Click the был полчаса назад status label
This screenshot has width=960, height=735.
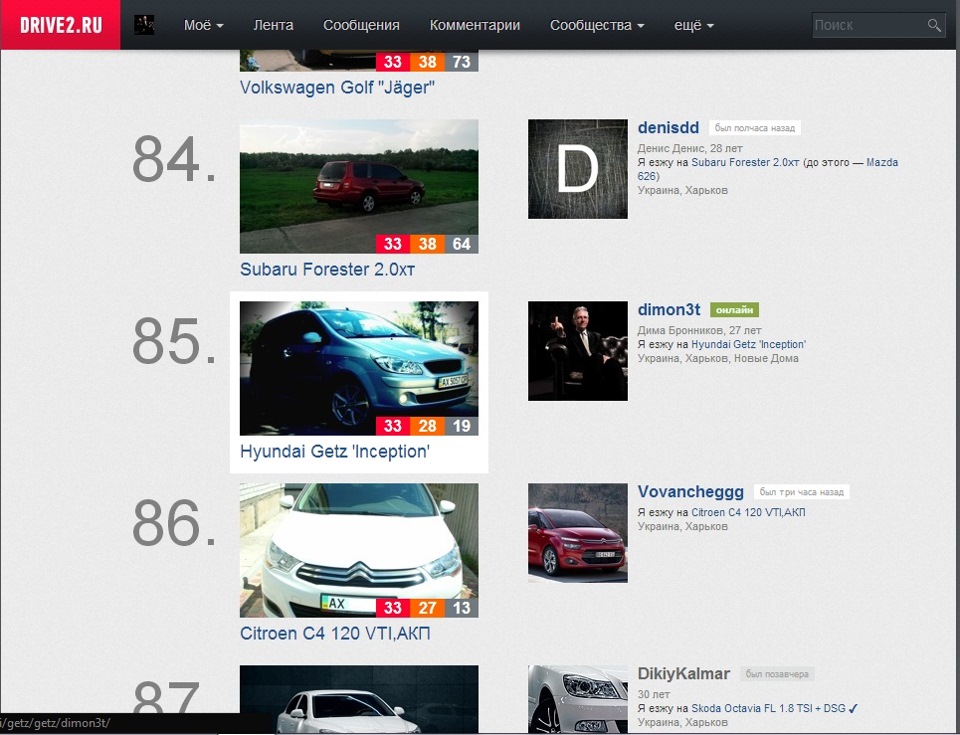click(x=755, y=128)
